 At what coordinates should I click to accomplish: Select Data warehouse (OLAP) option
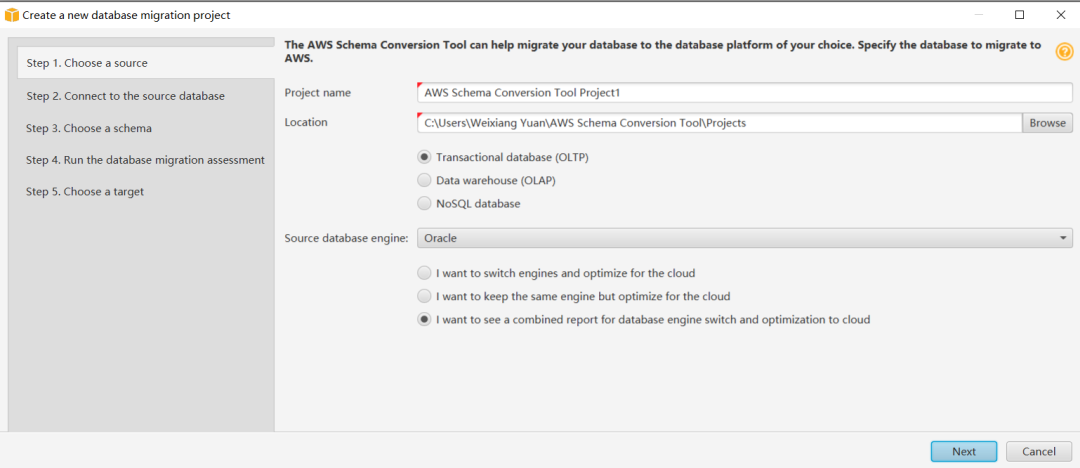tap(425, 181)
